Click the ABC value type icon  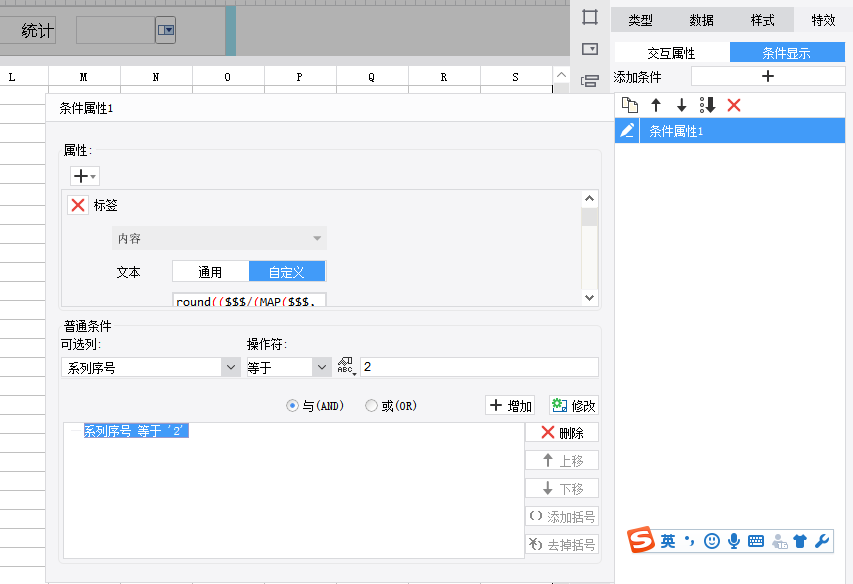click(347, 367)
